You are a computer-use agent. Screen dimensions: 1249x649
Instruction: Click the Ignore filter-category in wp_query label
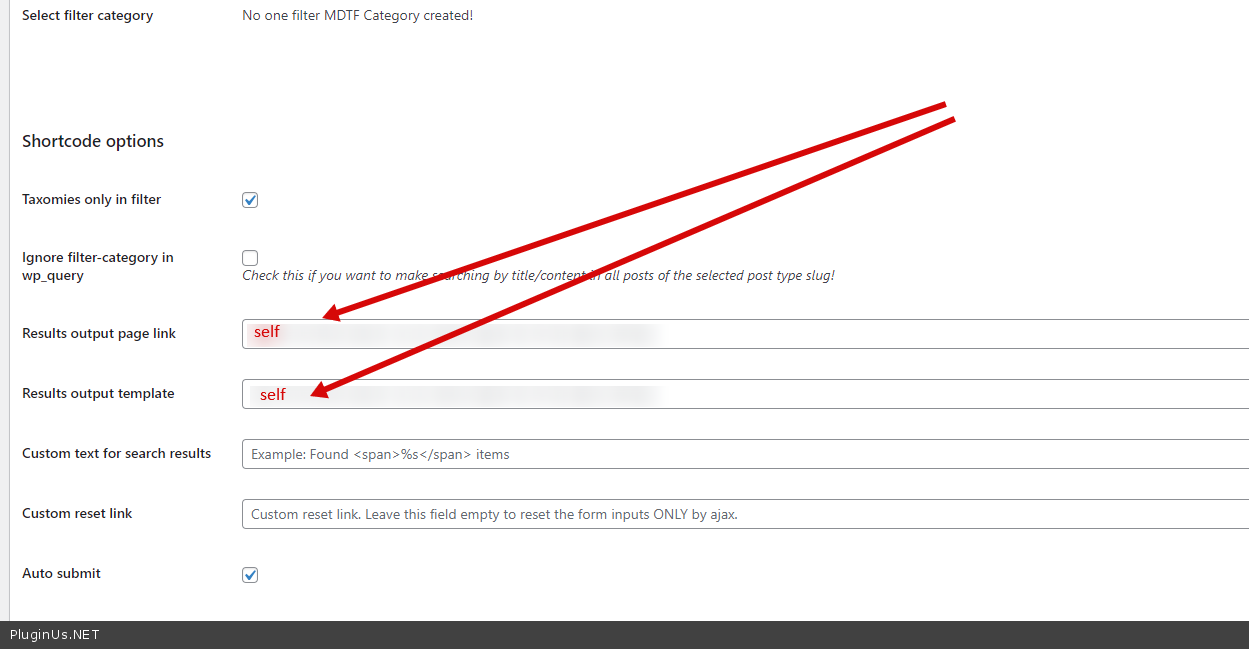coord(97,266)
